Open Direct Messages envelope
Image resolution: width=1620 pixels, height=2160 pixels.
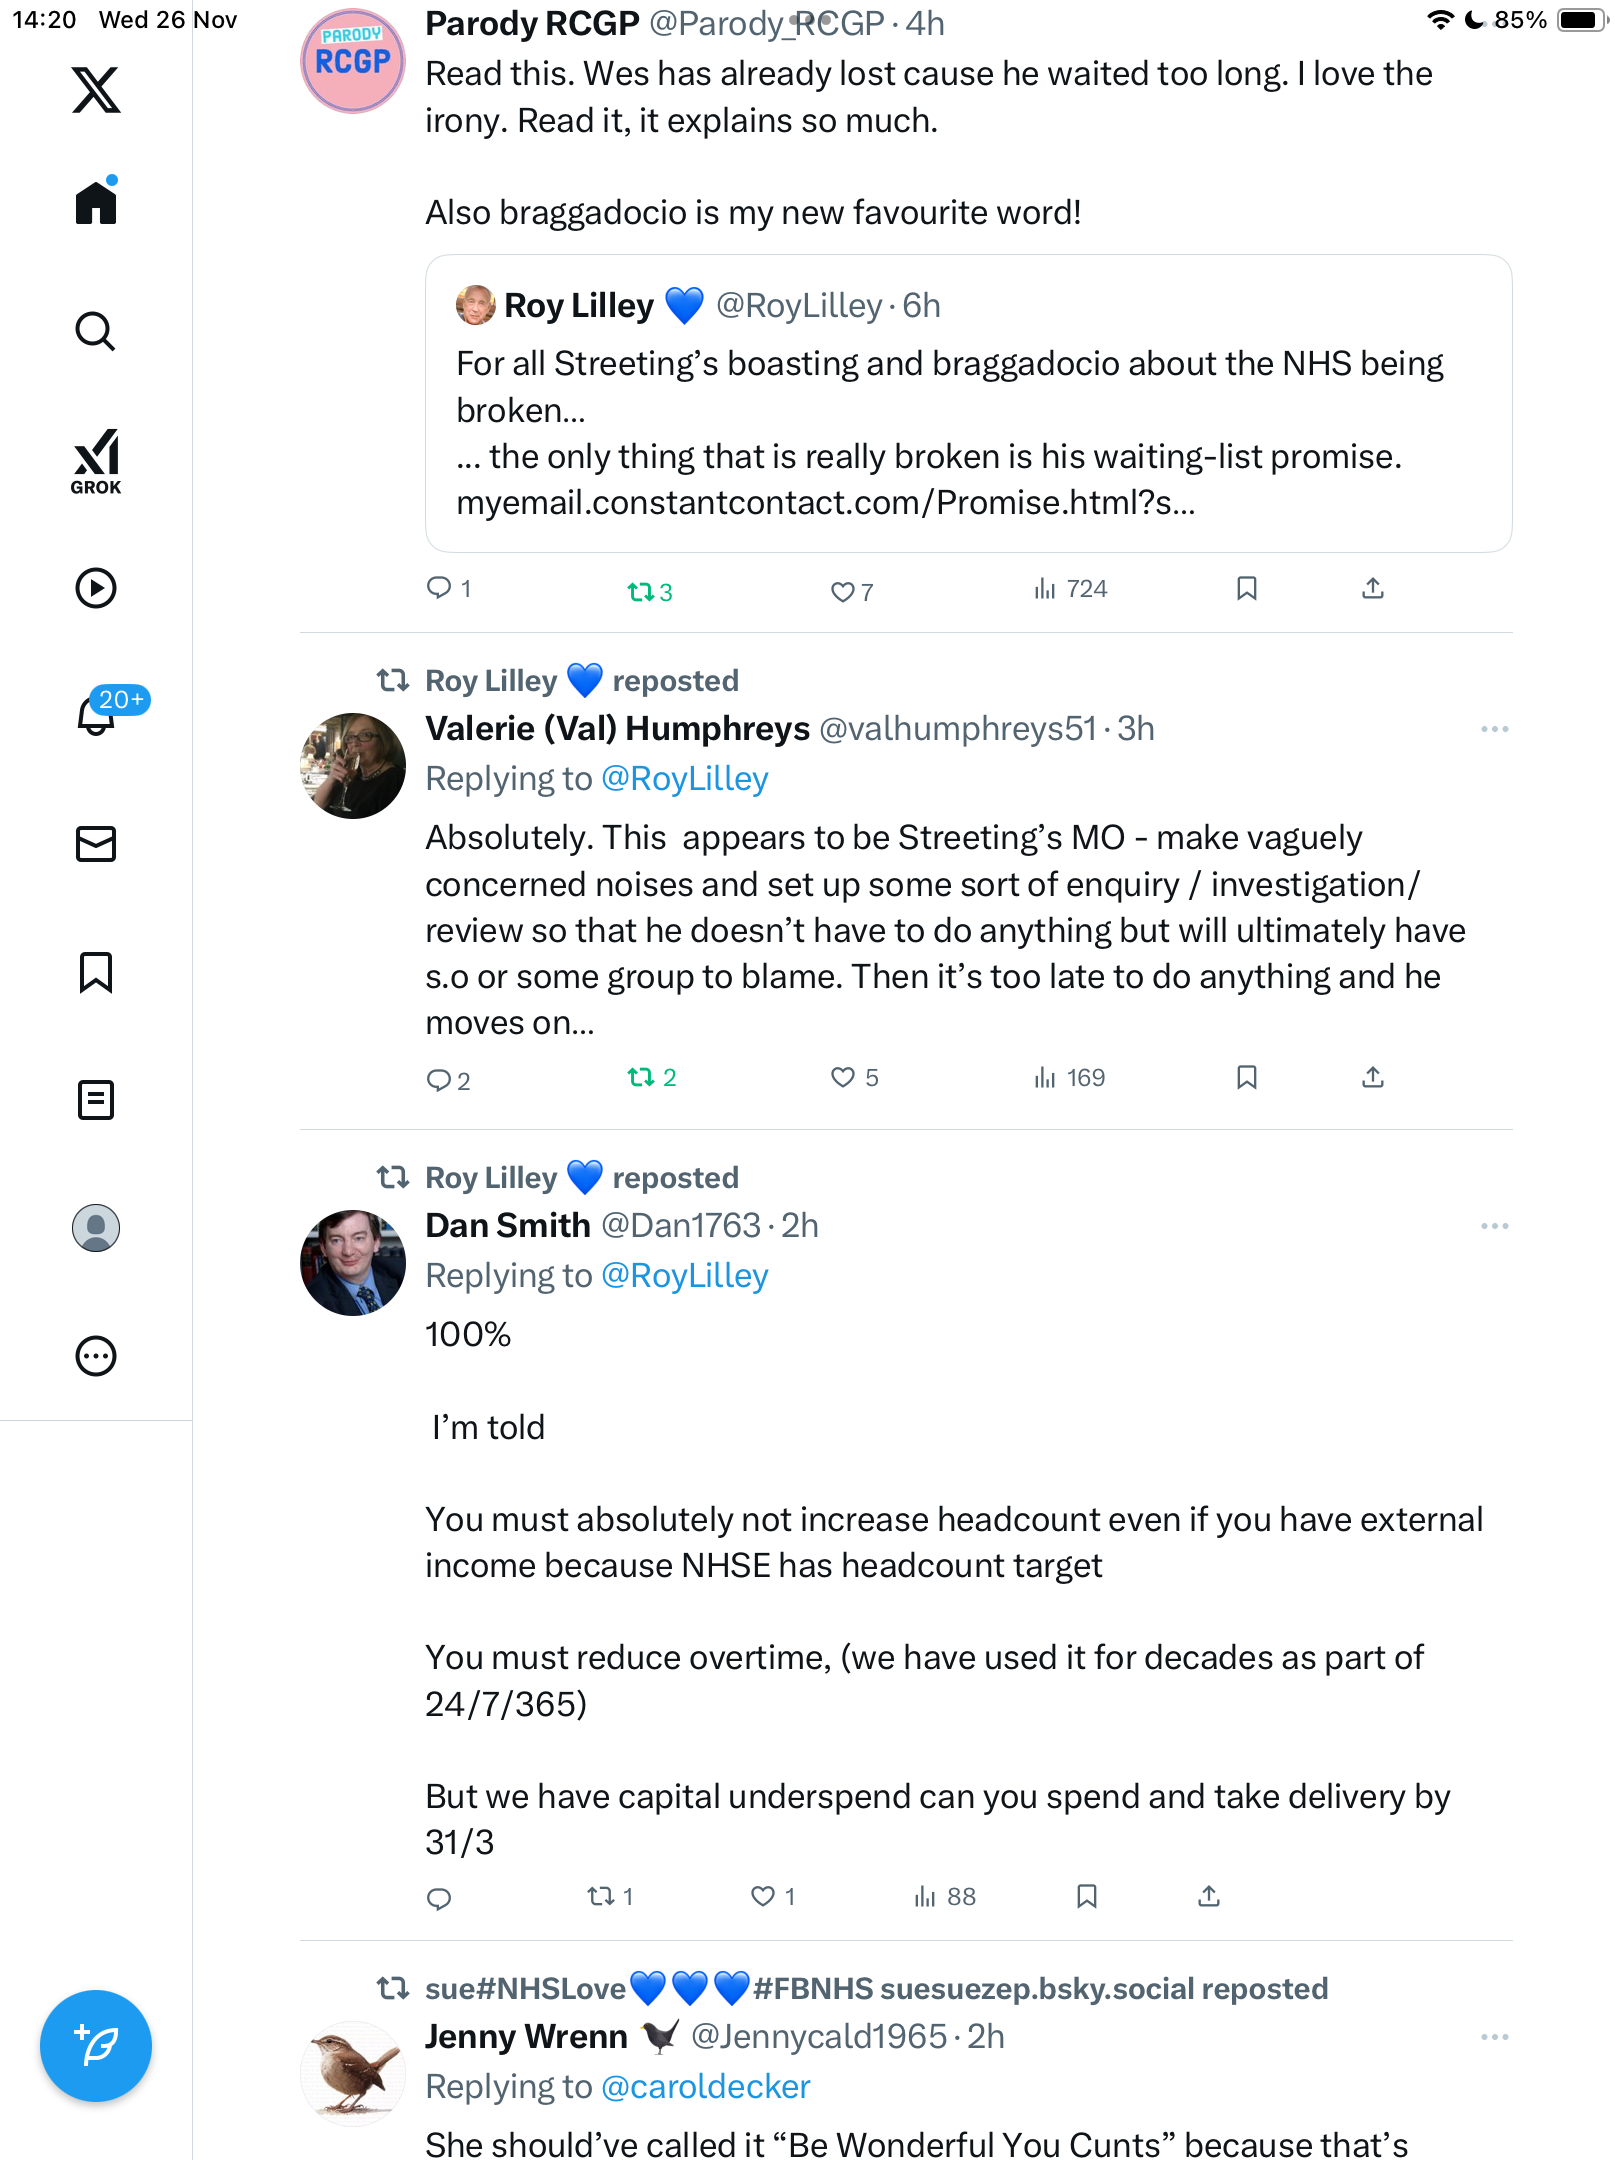click(96, 844)
